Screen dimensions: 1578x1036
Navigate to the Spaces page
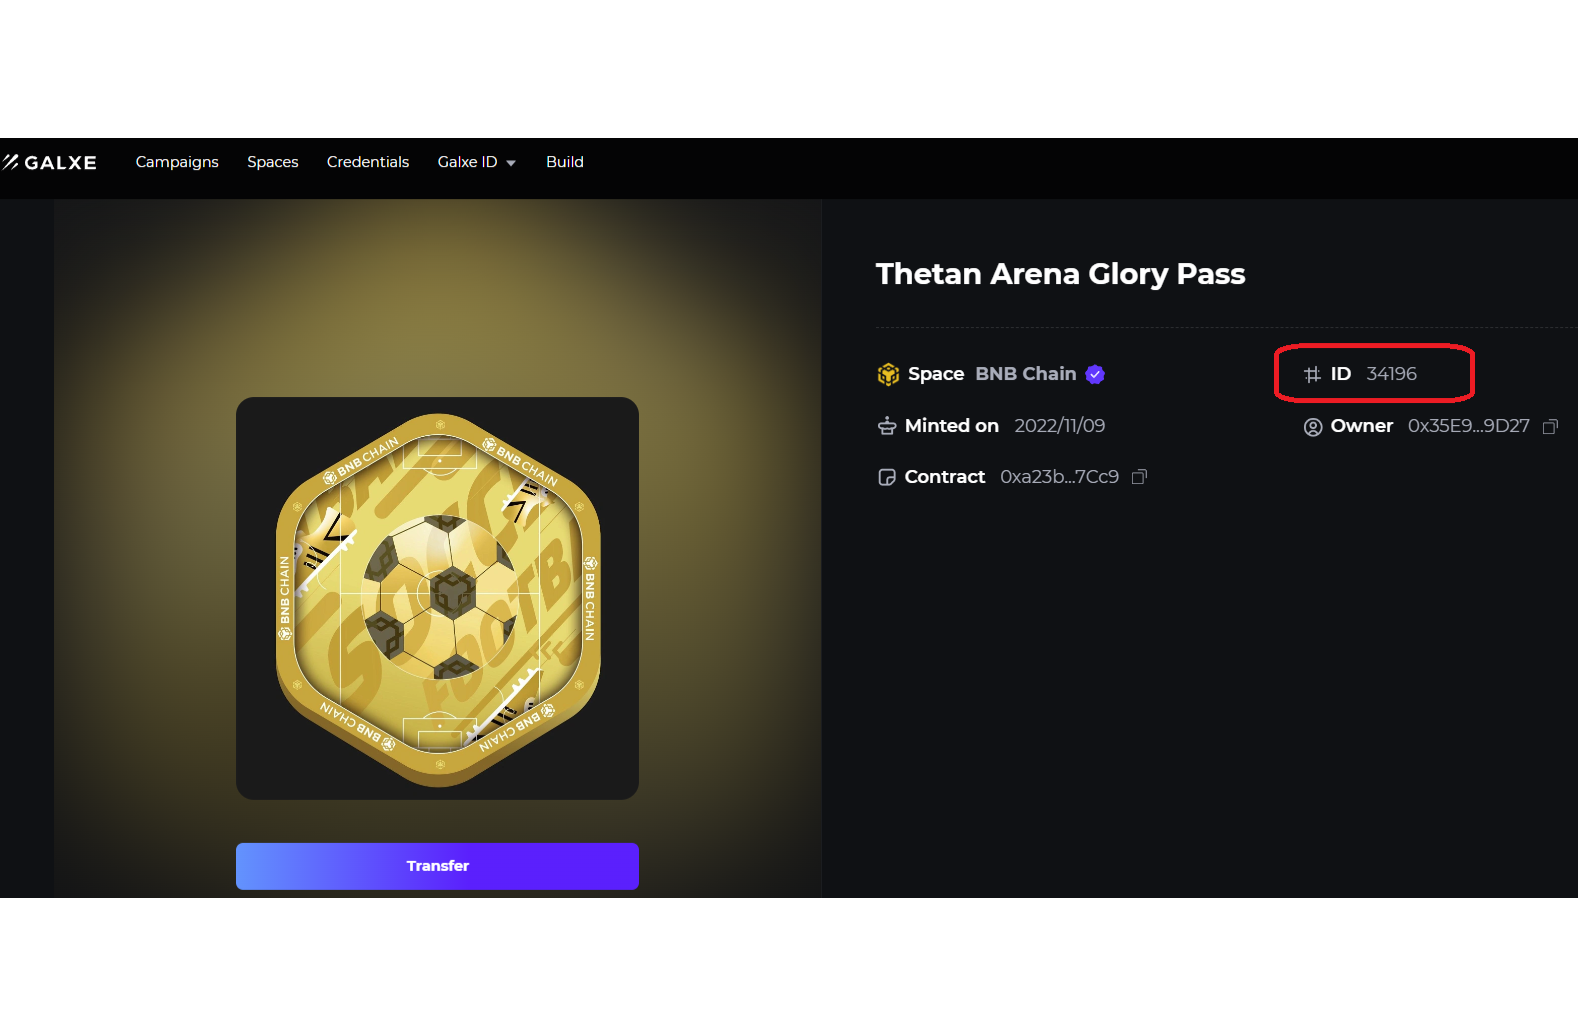click(272, 162)
